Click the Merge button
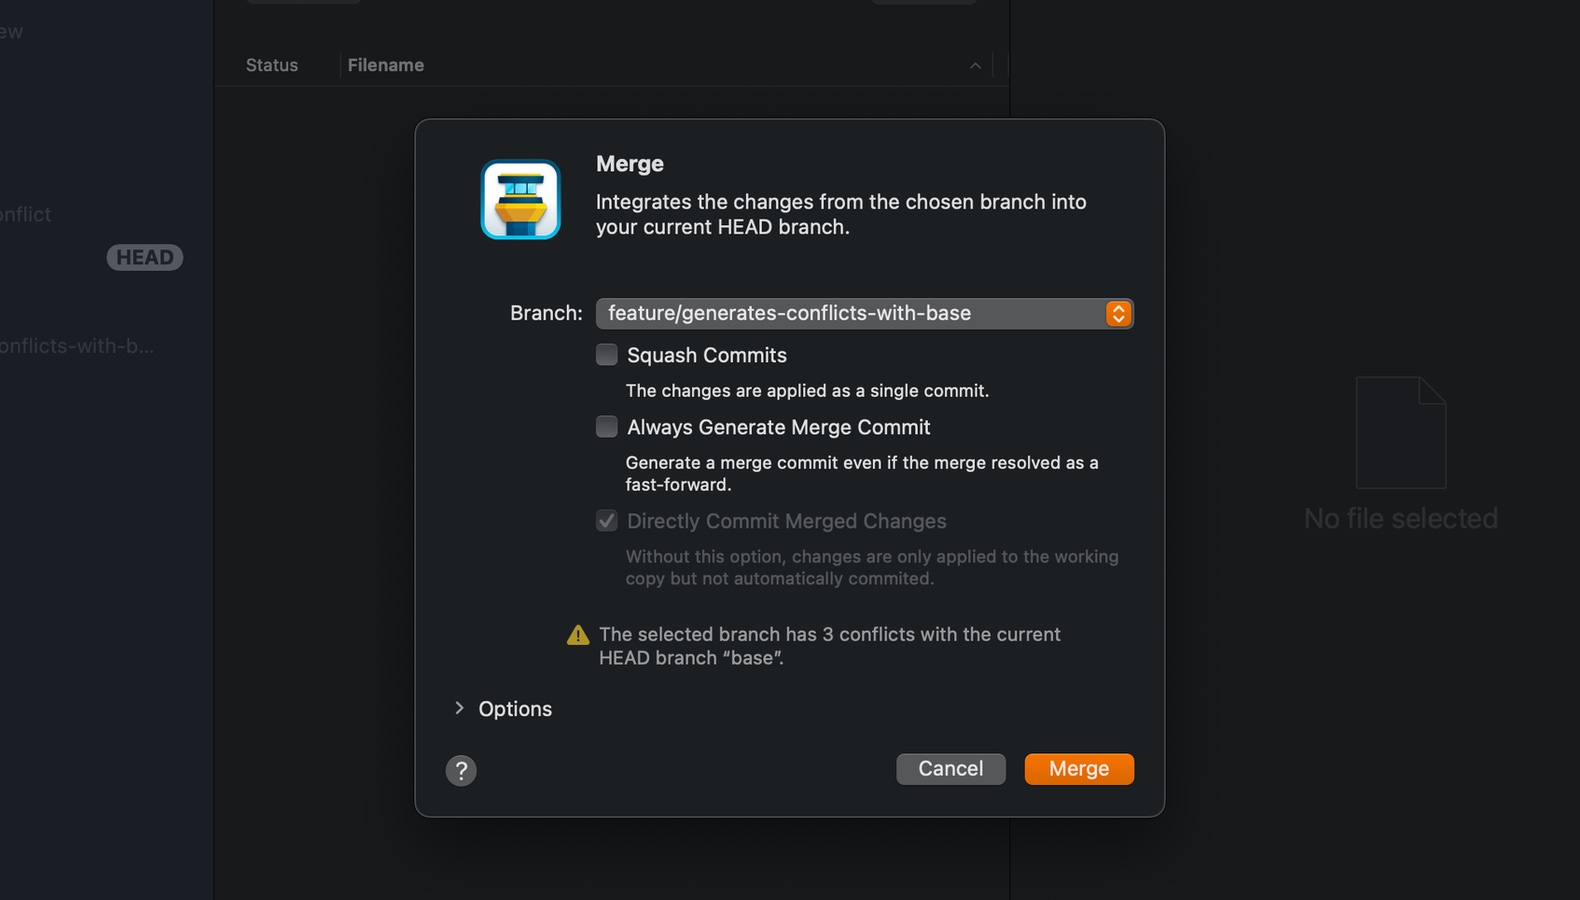This screenshot has height=900, width=1580. pyautogui.click(x=1078, y=768)
